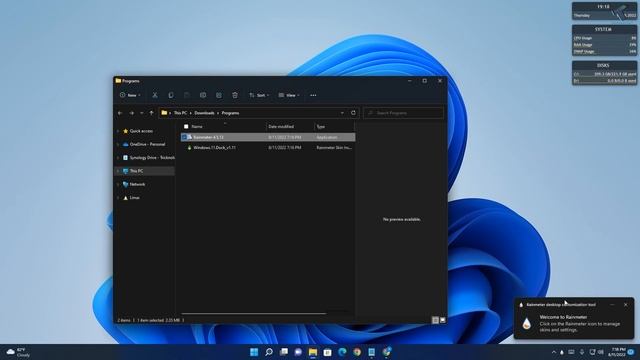The width and height of the screenshot is (640, 360).
Task: Click the Delete trash icon in Explorer toolbar
Action: coord(235,95)
